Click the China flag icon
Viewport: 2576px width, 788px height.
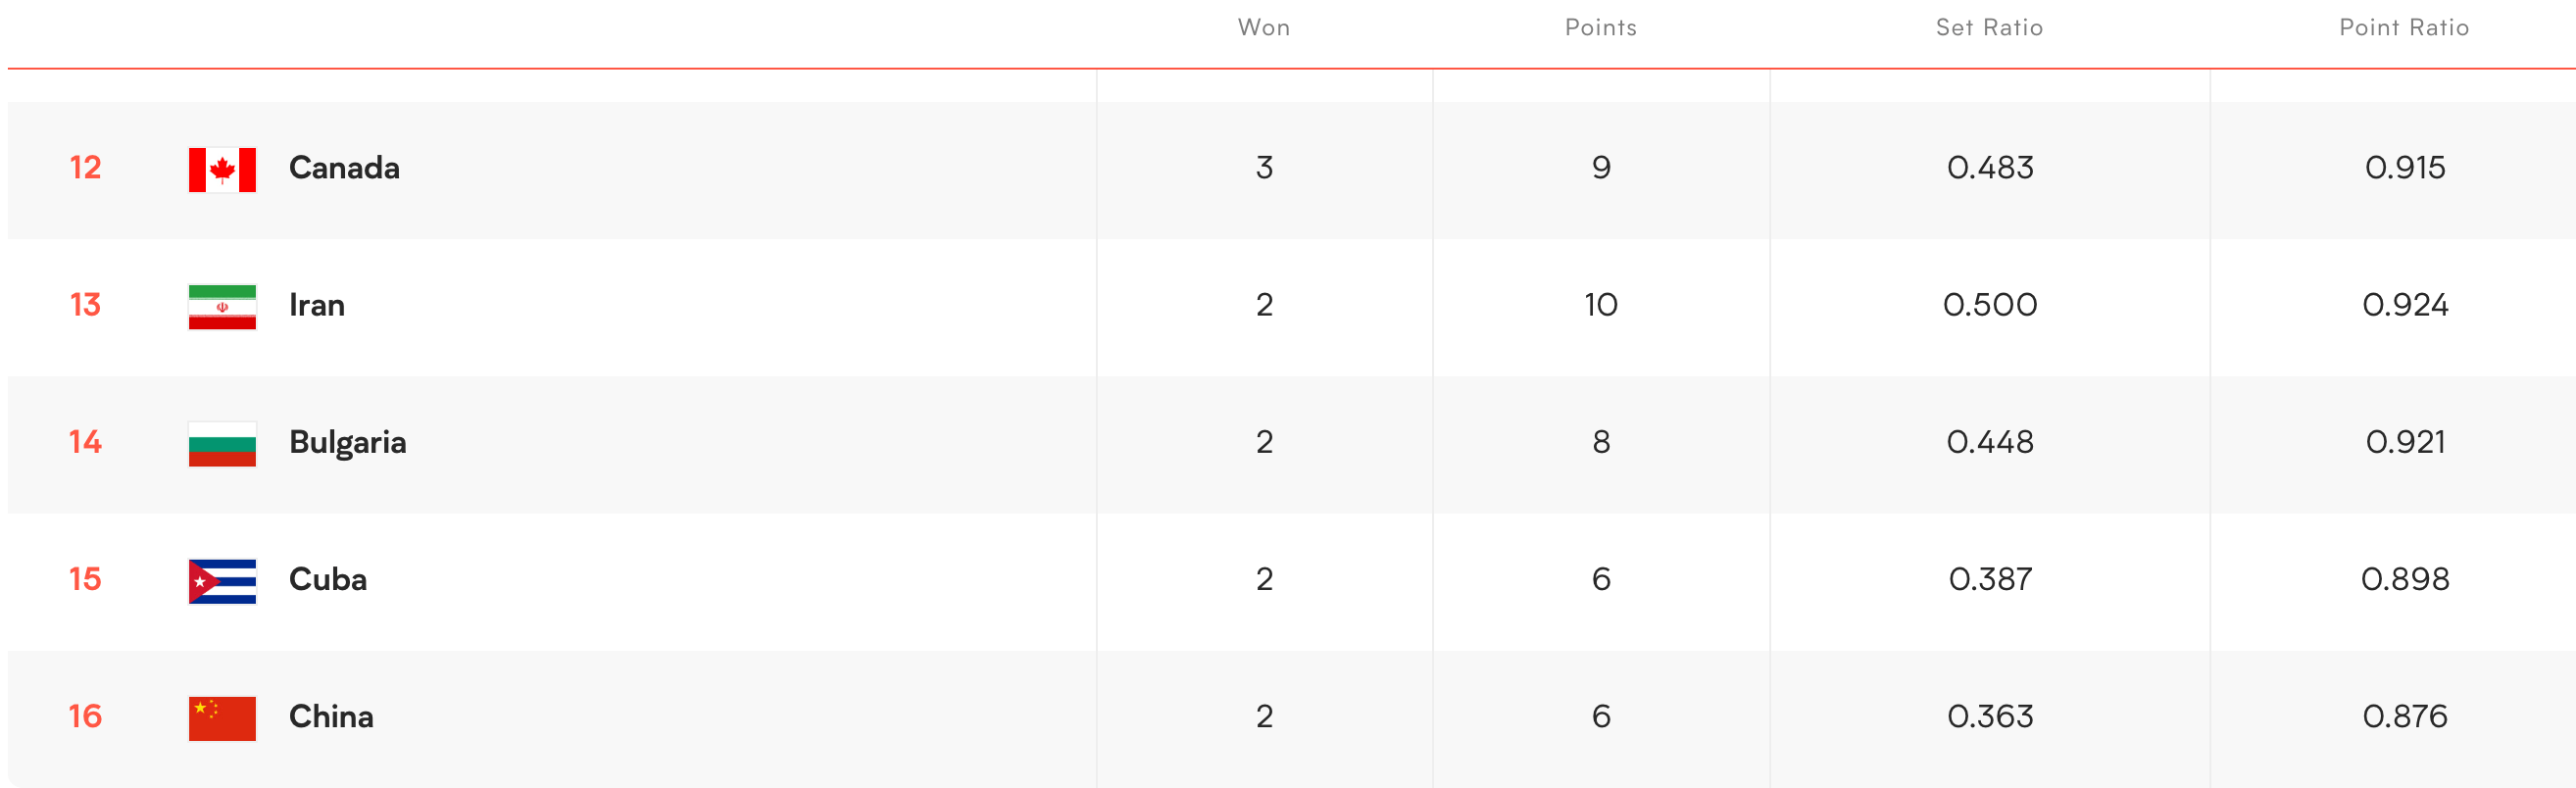222,718
